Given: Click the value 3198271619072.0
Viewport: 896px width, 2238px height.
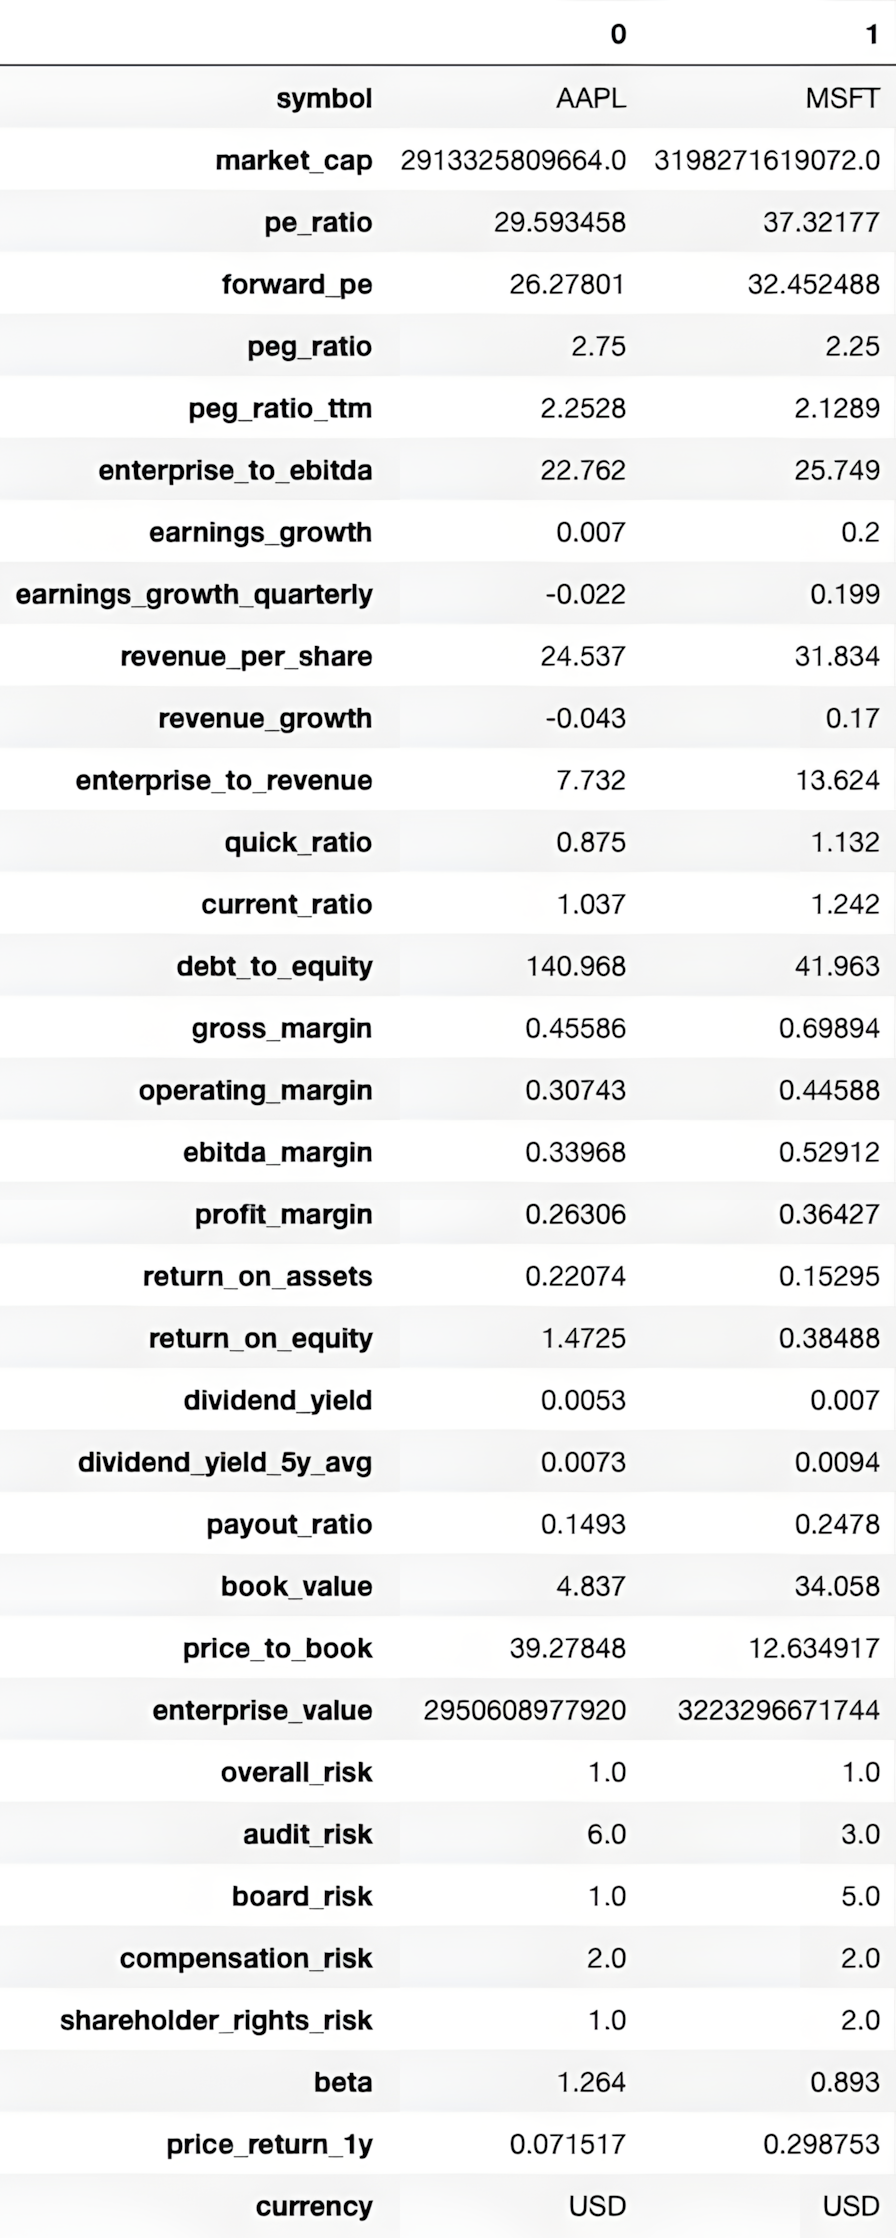Looking at the screenshot, I should pos(767,161).
